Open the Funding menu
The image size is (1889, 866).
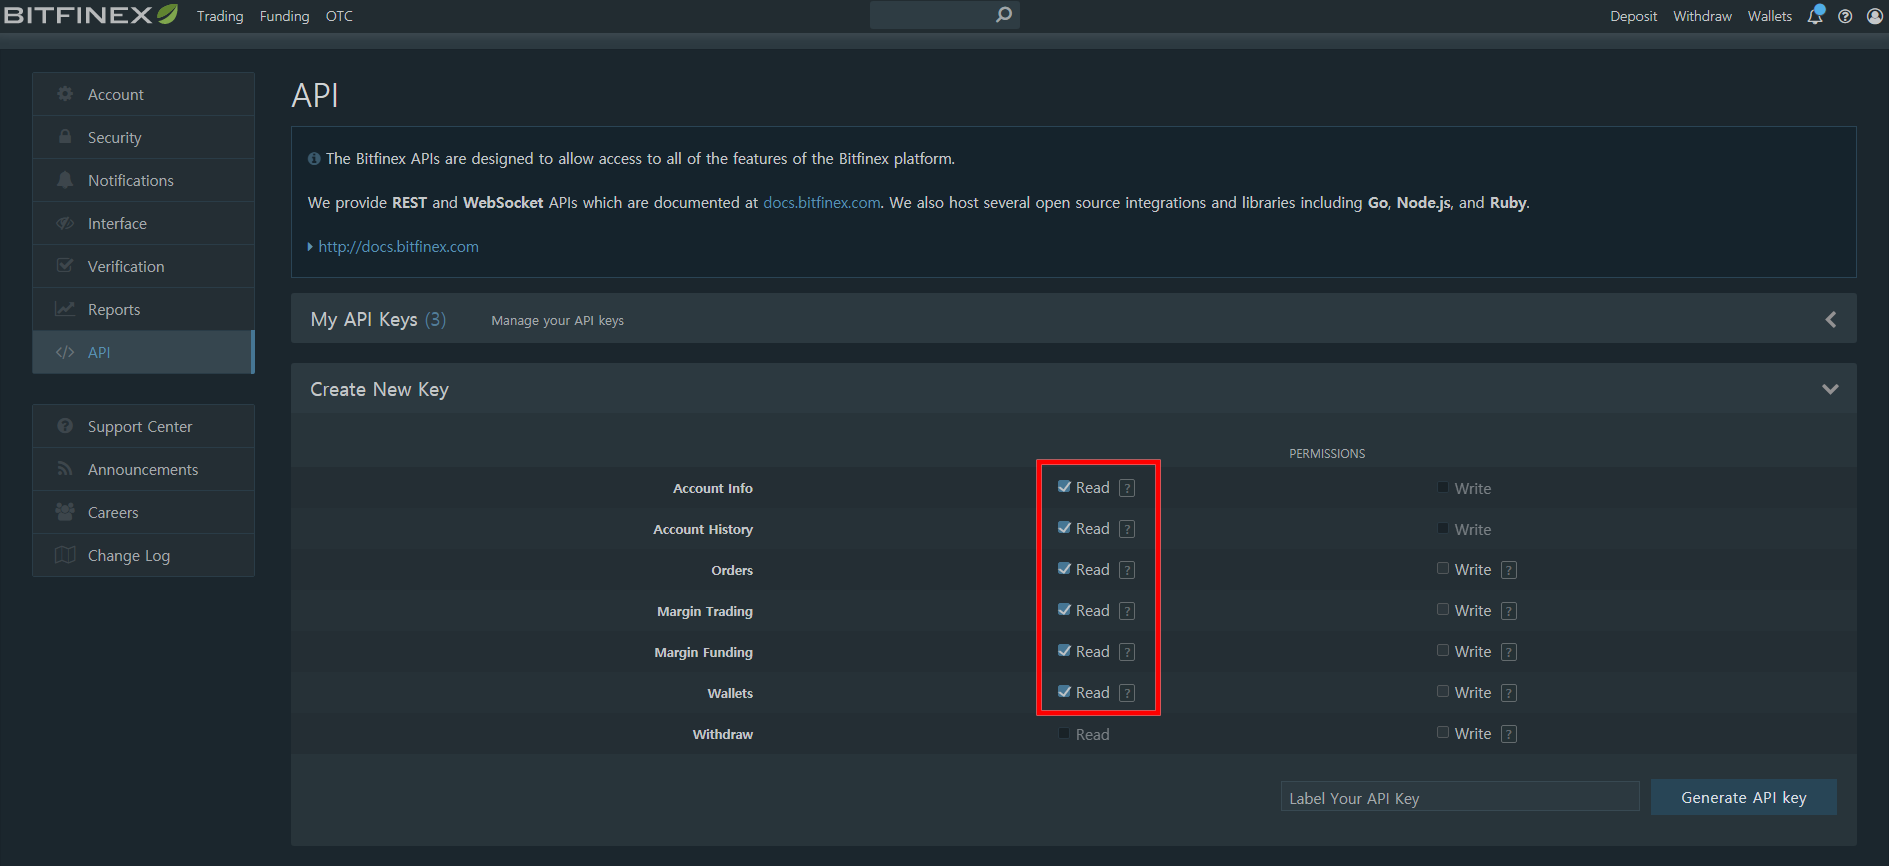284,16
